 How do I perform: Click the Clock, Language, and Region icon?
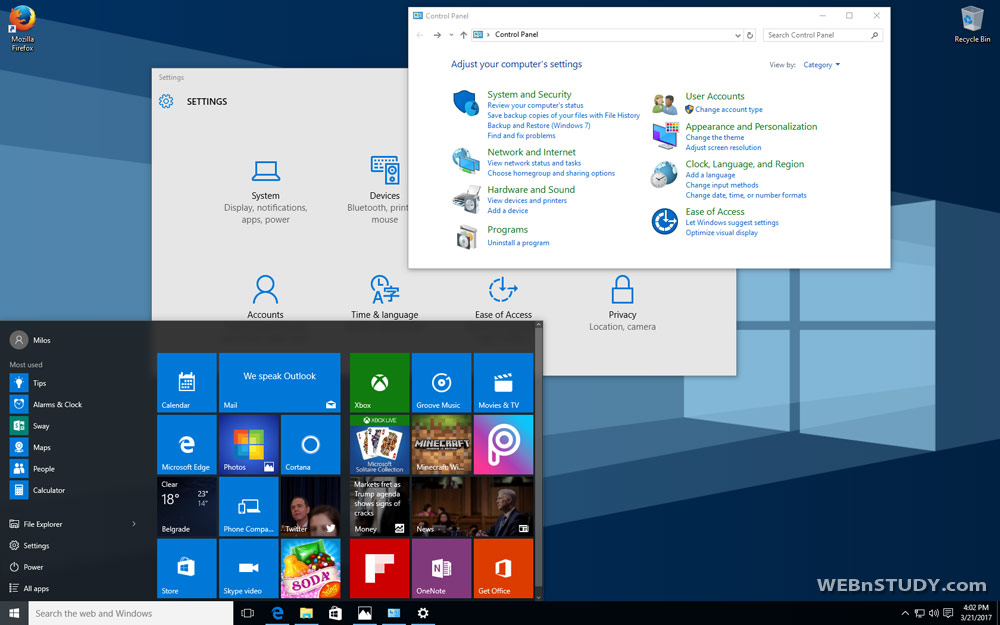pyautogui.click(x=664, y=175)
